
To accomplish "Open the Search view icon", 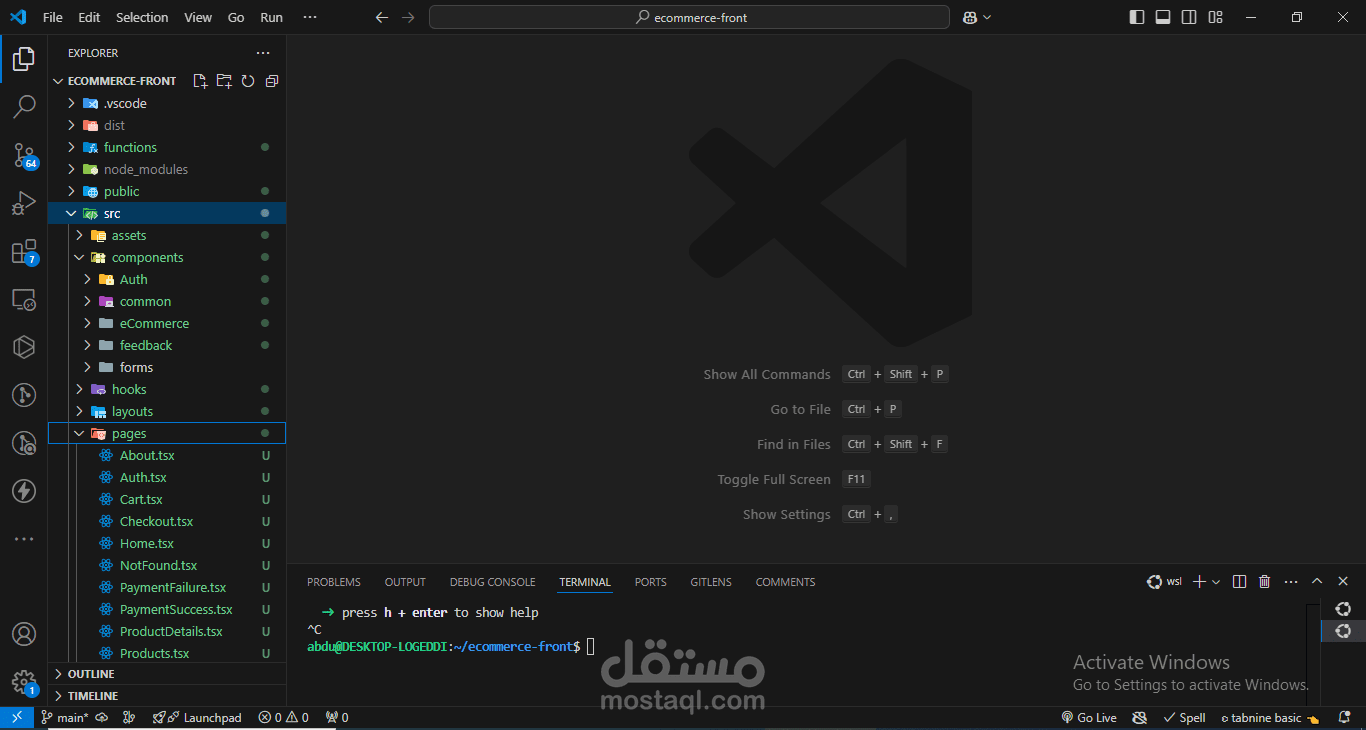I will click(24, 106).
